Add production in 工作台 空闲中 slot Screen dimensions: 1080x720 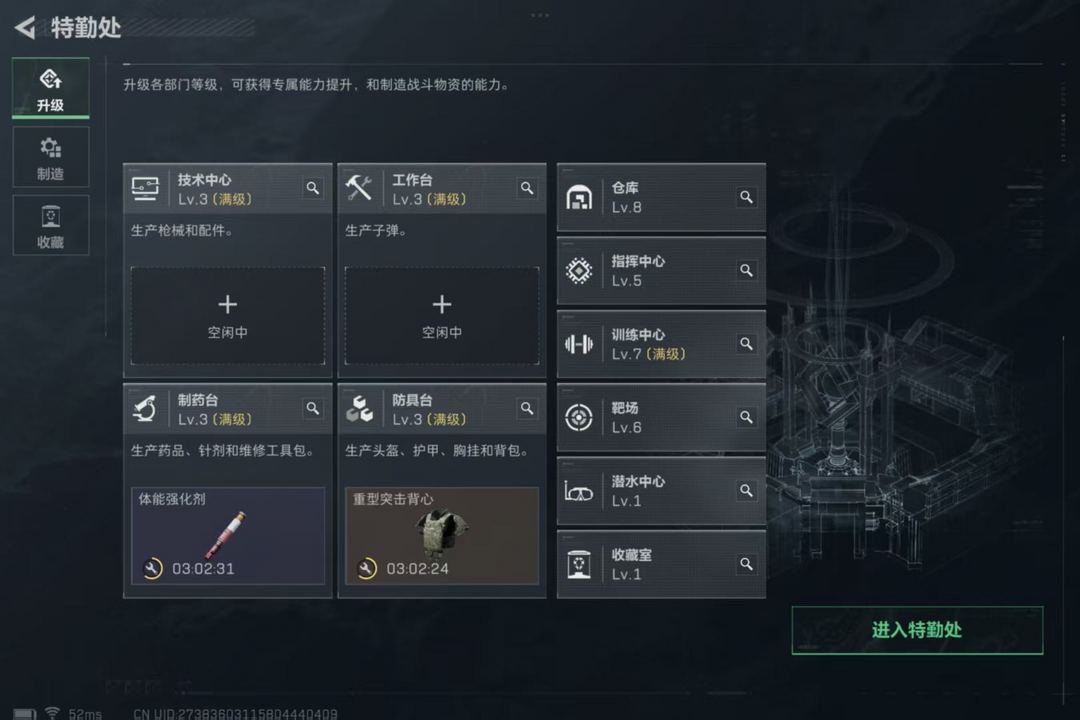(442, 316)
